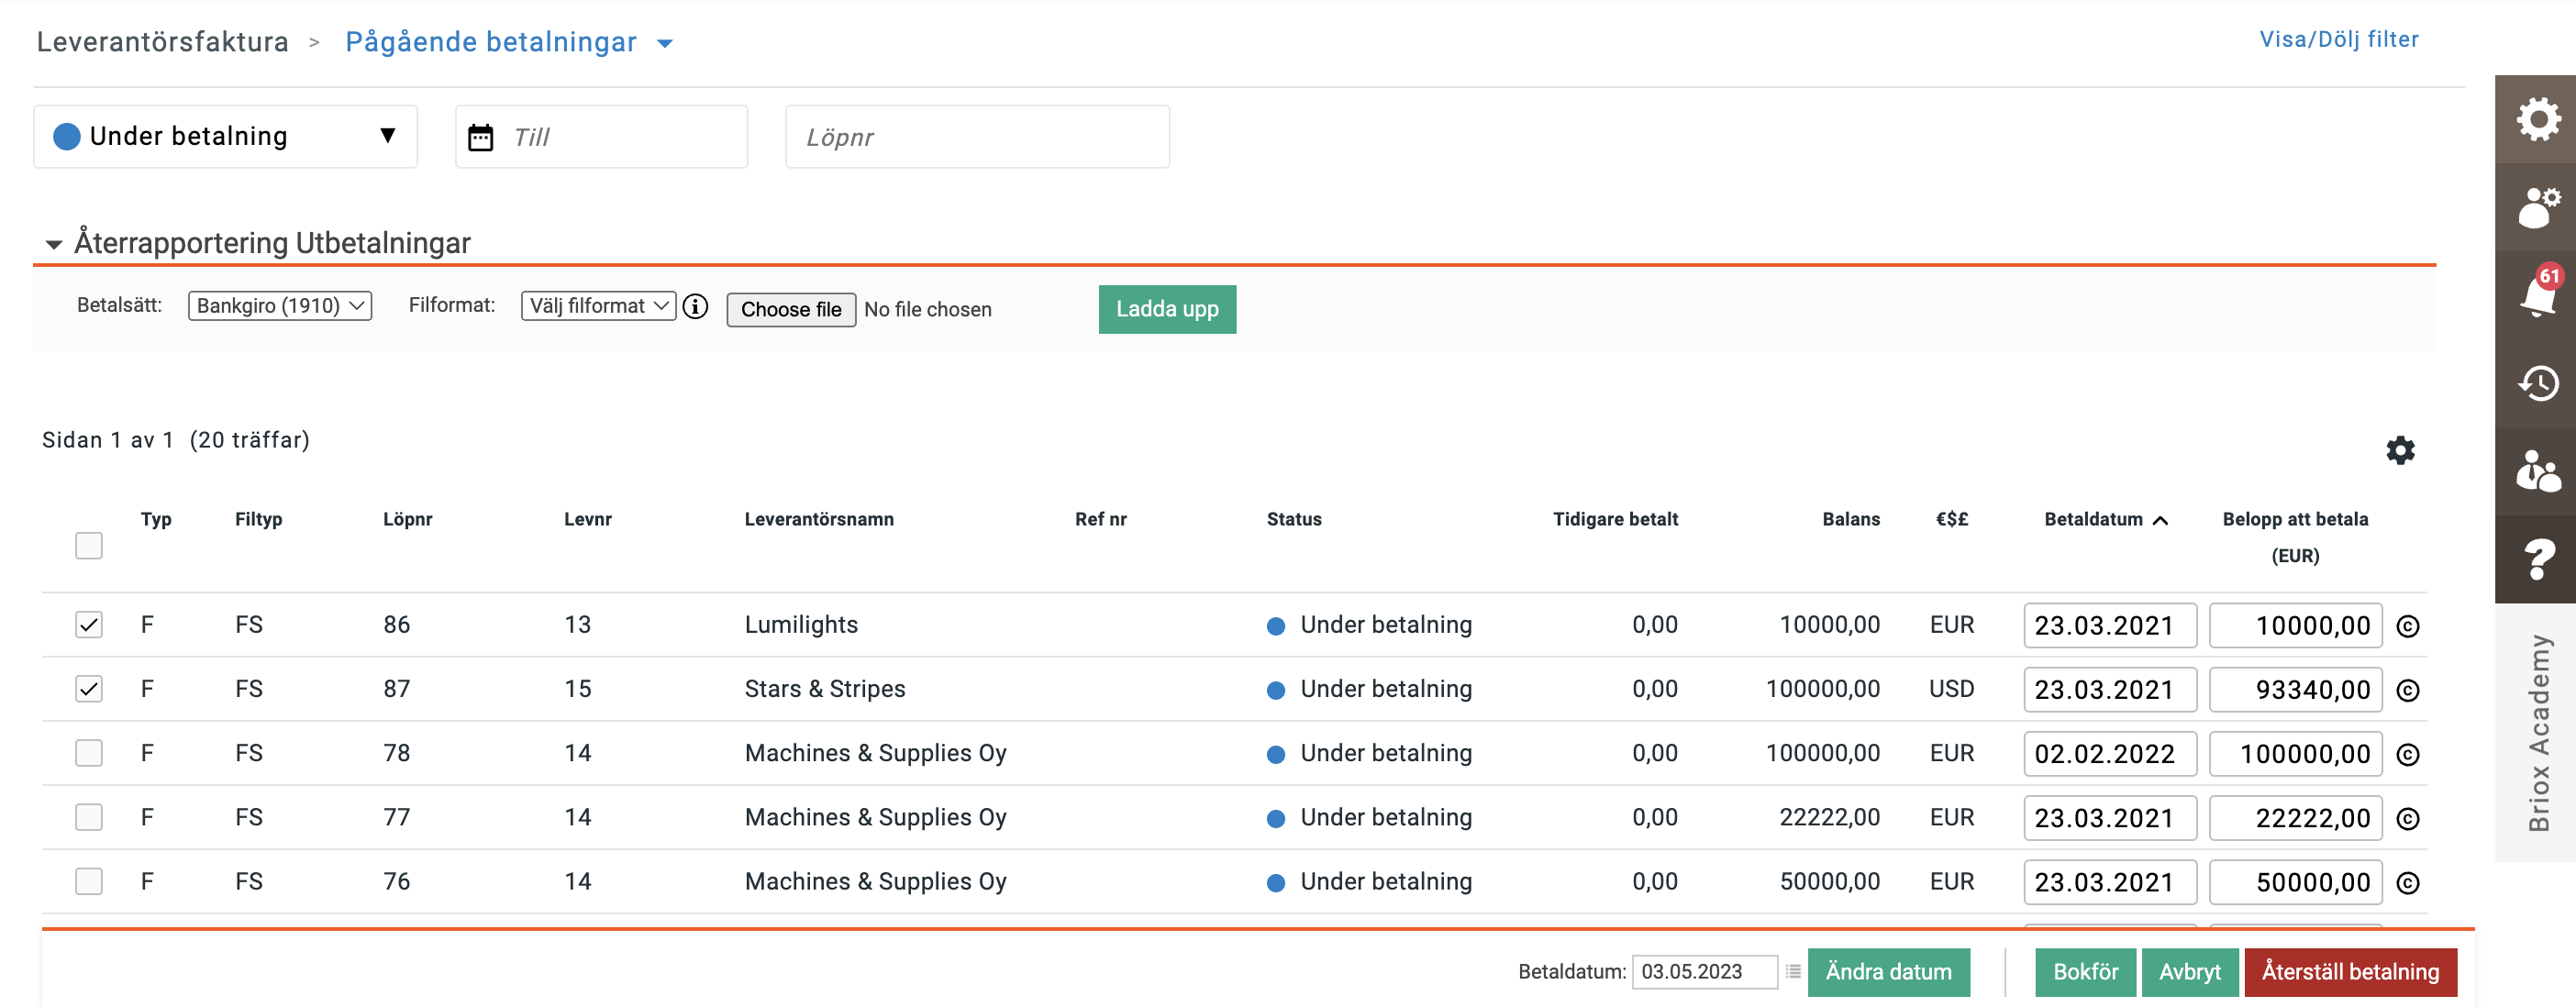Go to Leverantörsfaktura breadcrumb

(x=163, y=42)
